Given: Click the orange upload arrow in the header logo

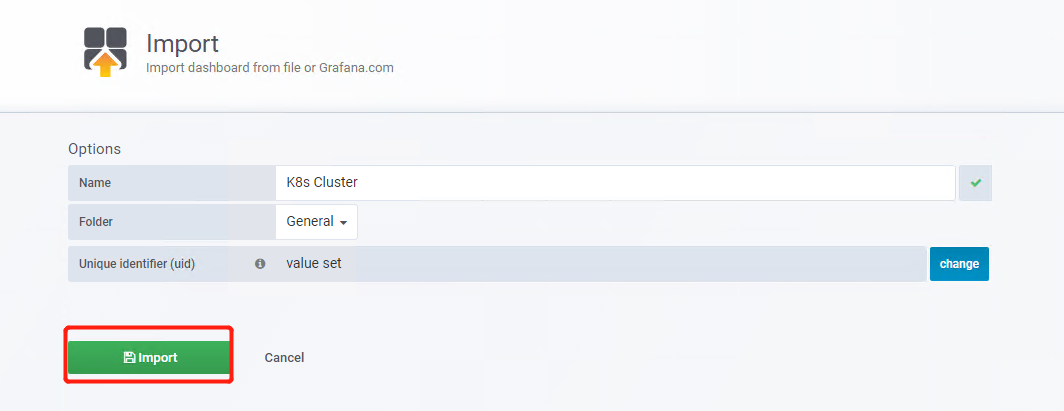Looking at the screenshot, I should 105,66.
